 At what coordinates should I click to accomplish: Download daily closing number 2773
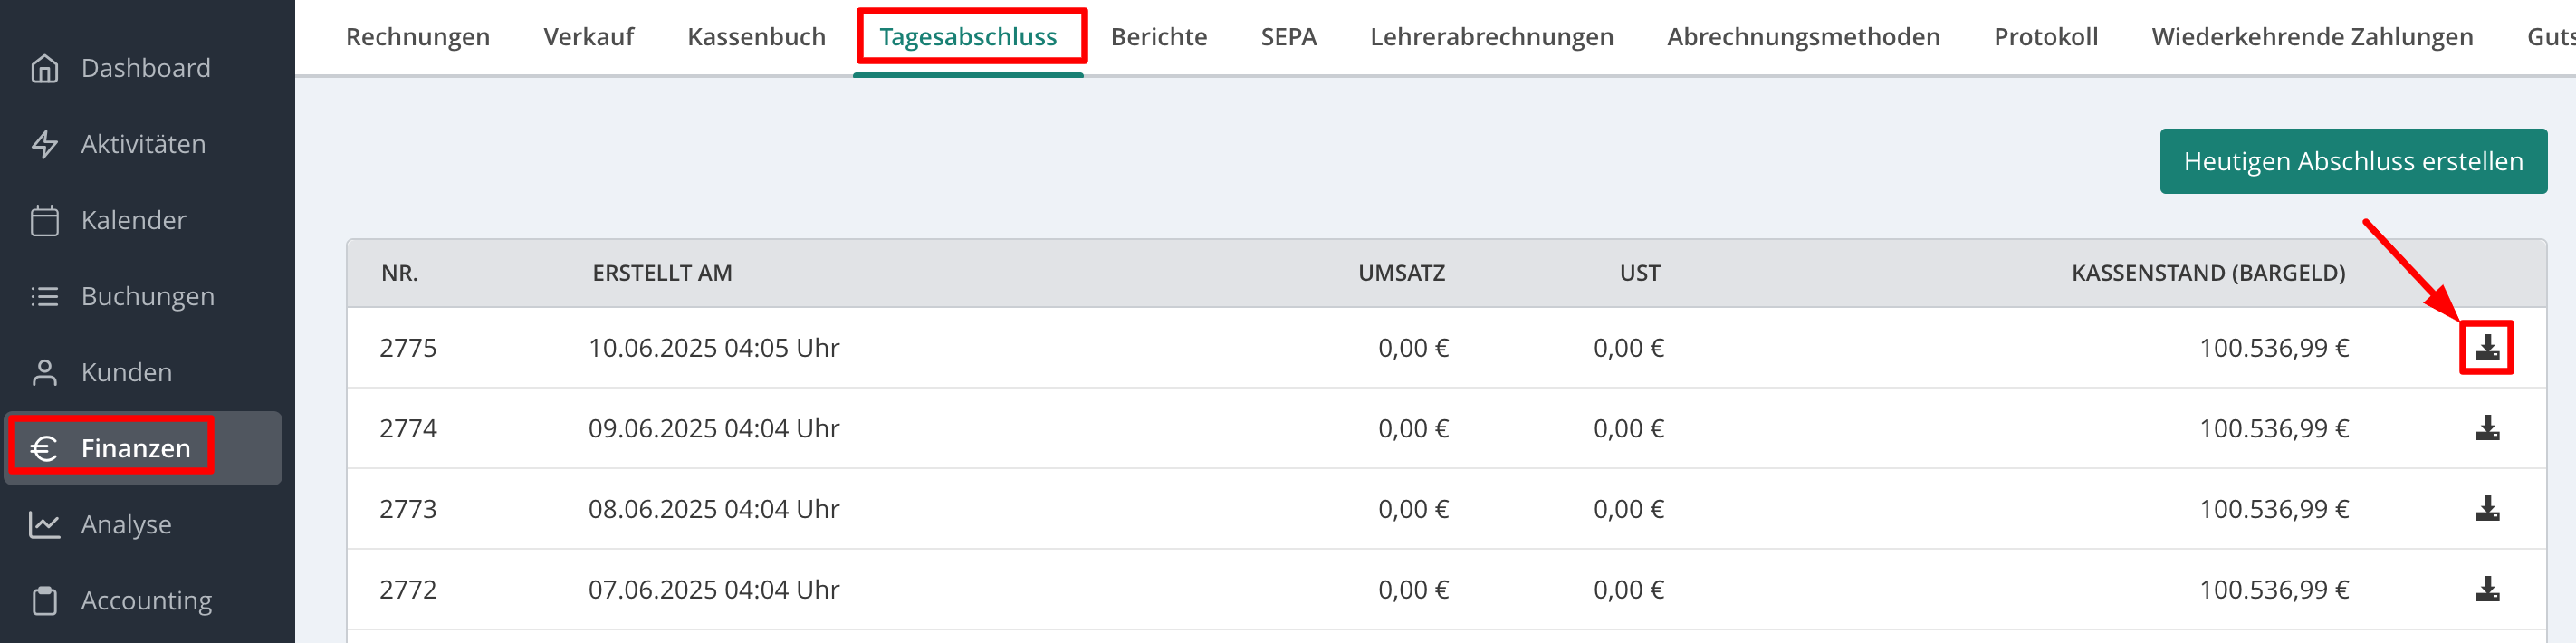click(2487, 509)
